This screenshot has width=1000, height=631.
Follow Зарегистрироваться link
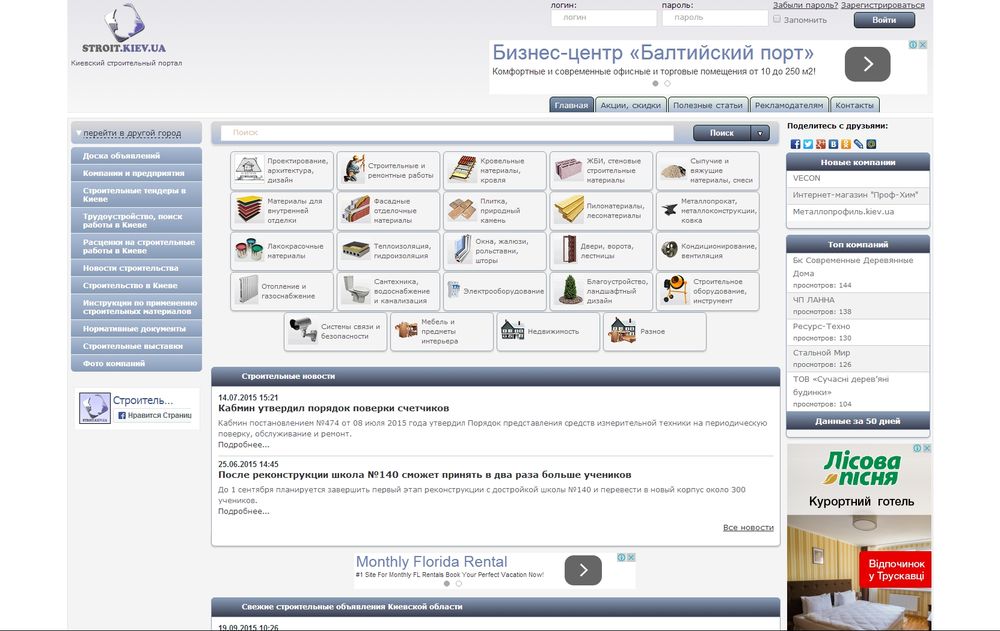click(x=883, y=5)
